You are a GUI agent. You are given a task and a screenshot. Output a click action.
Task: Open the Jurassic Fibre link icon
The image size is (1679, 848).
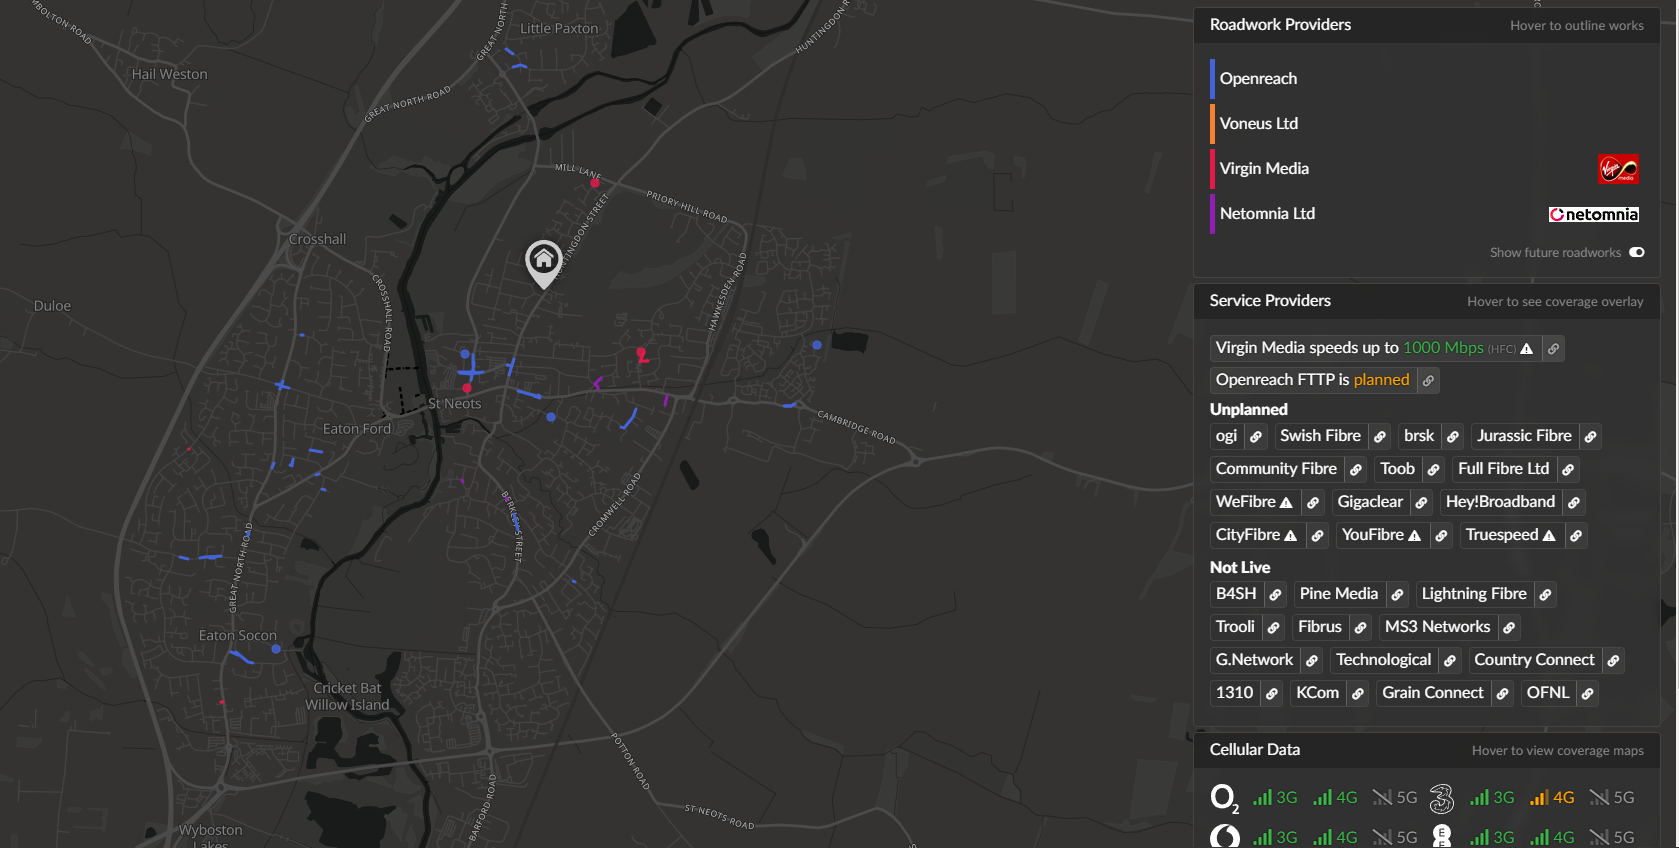[1590, 437]
